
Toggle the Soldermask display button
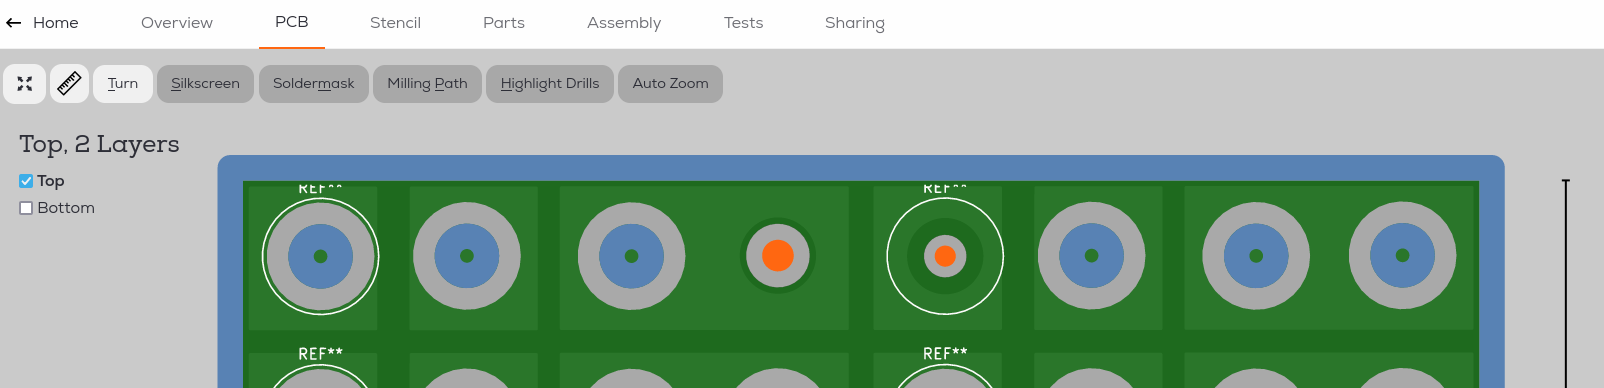[314, 84]
